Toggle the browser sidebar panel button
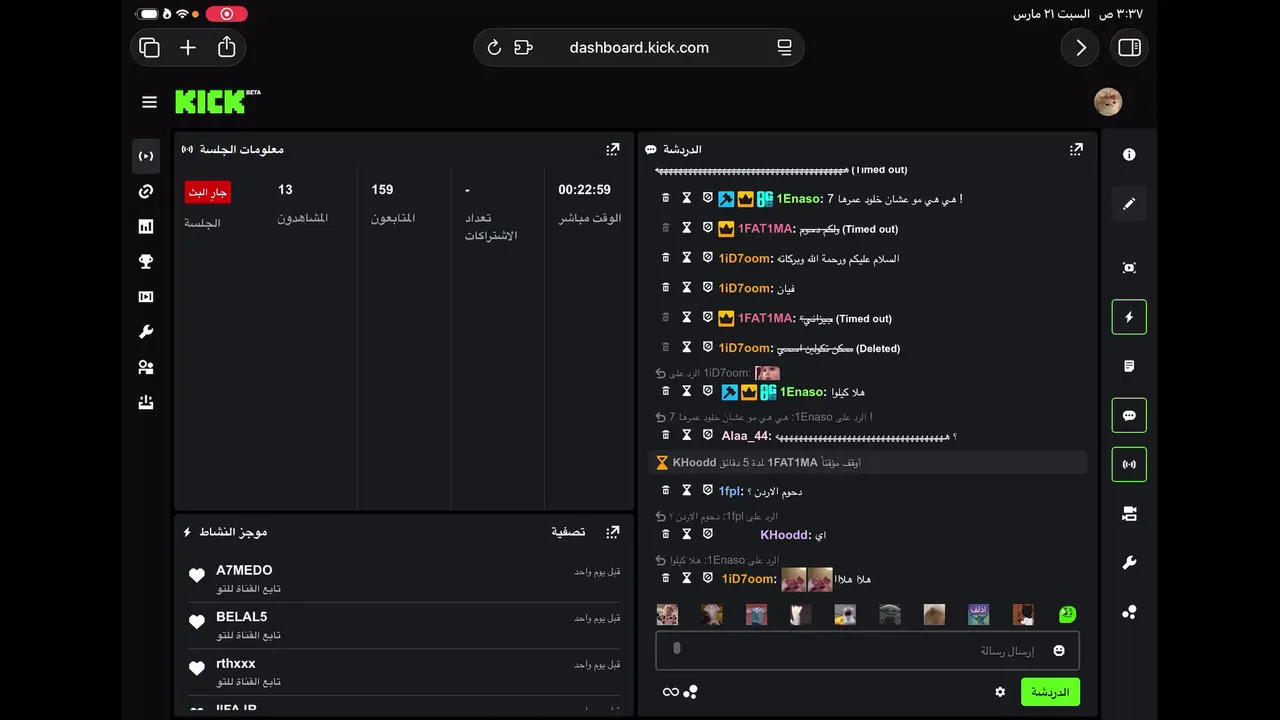This screenshot has width=1280, height=720. point(1129,47)
